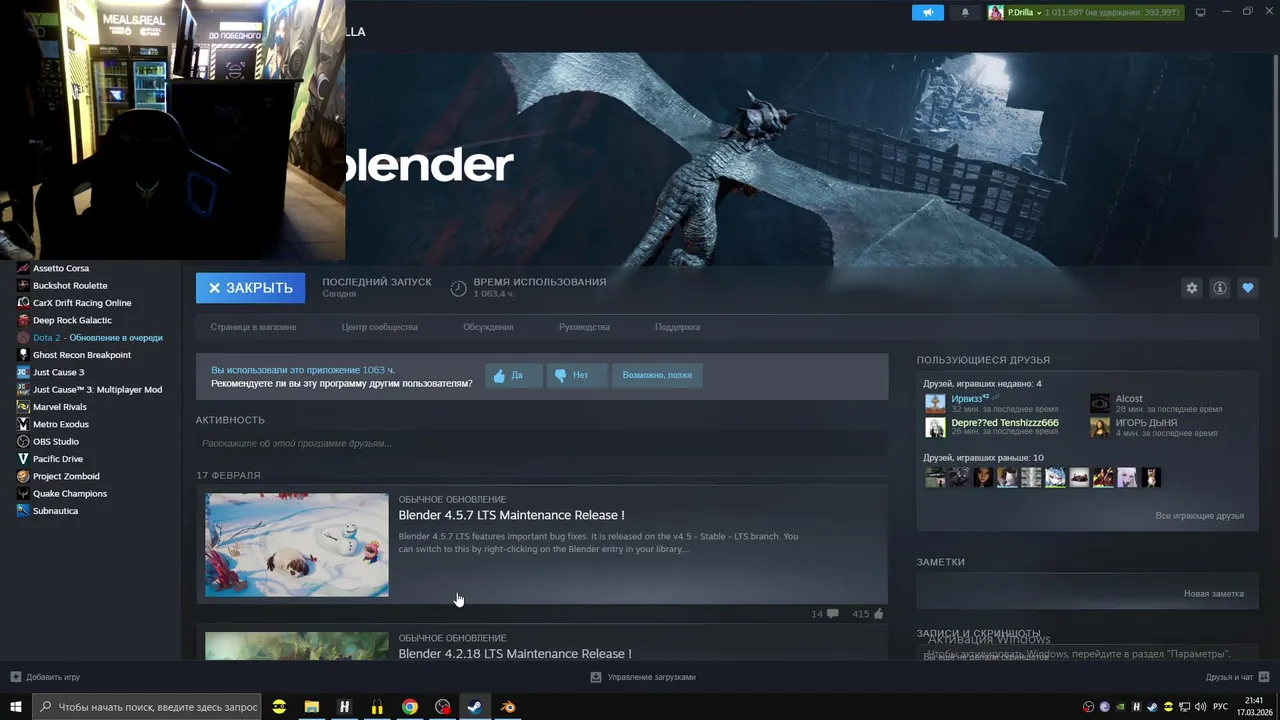
Task: Click the activity input field
Action: coord(542,443)
